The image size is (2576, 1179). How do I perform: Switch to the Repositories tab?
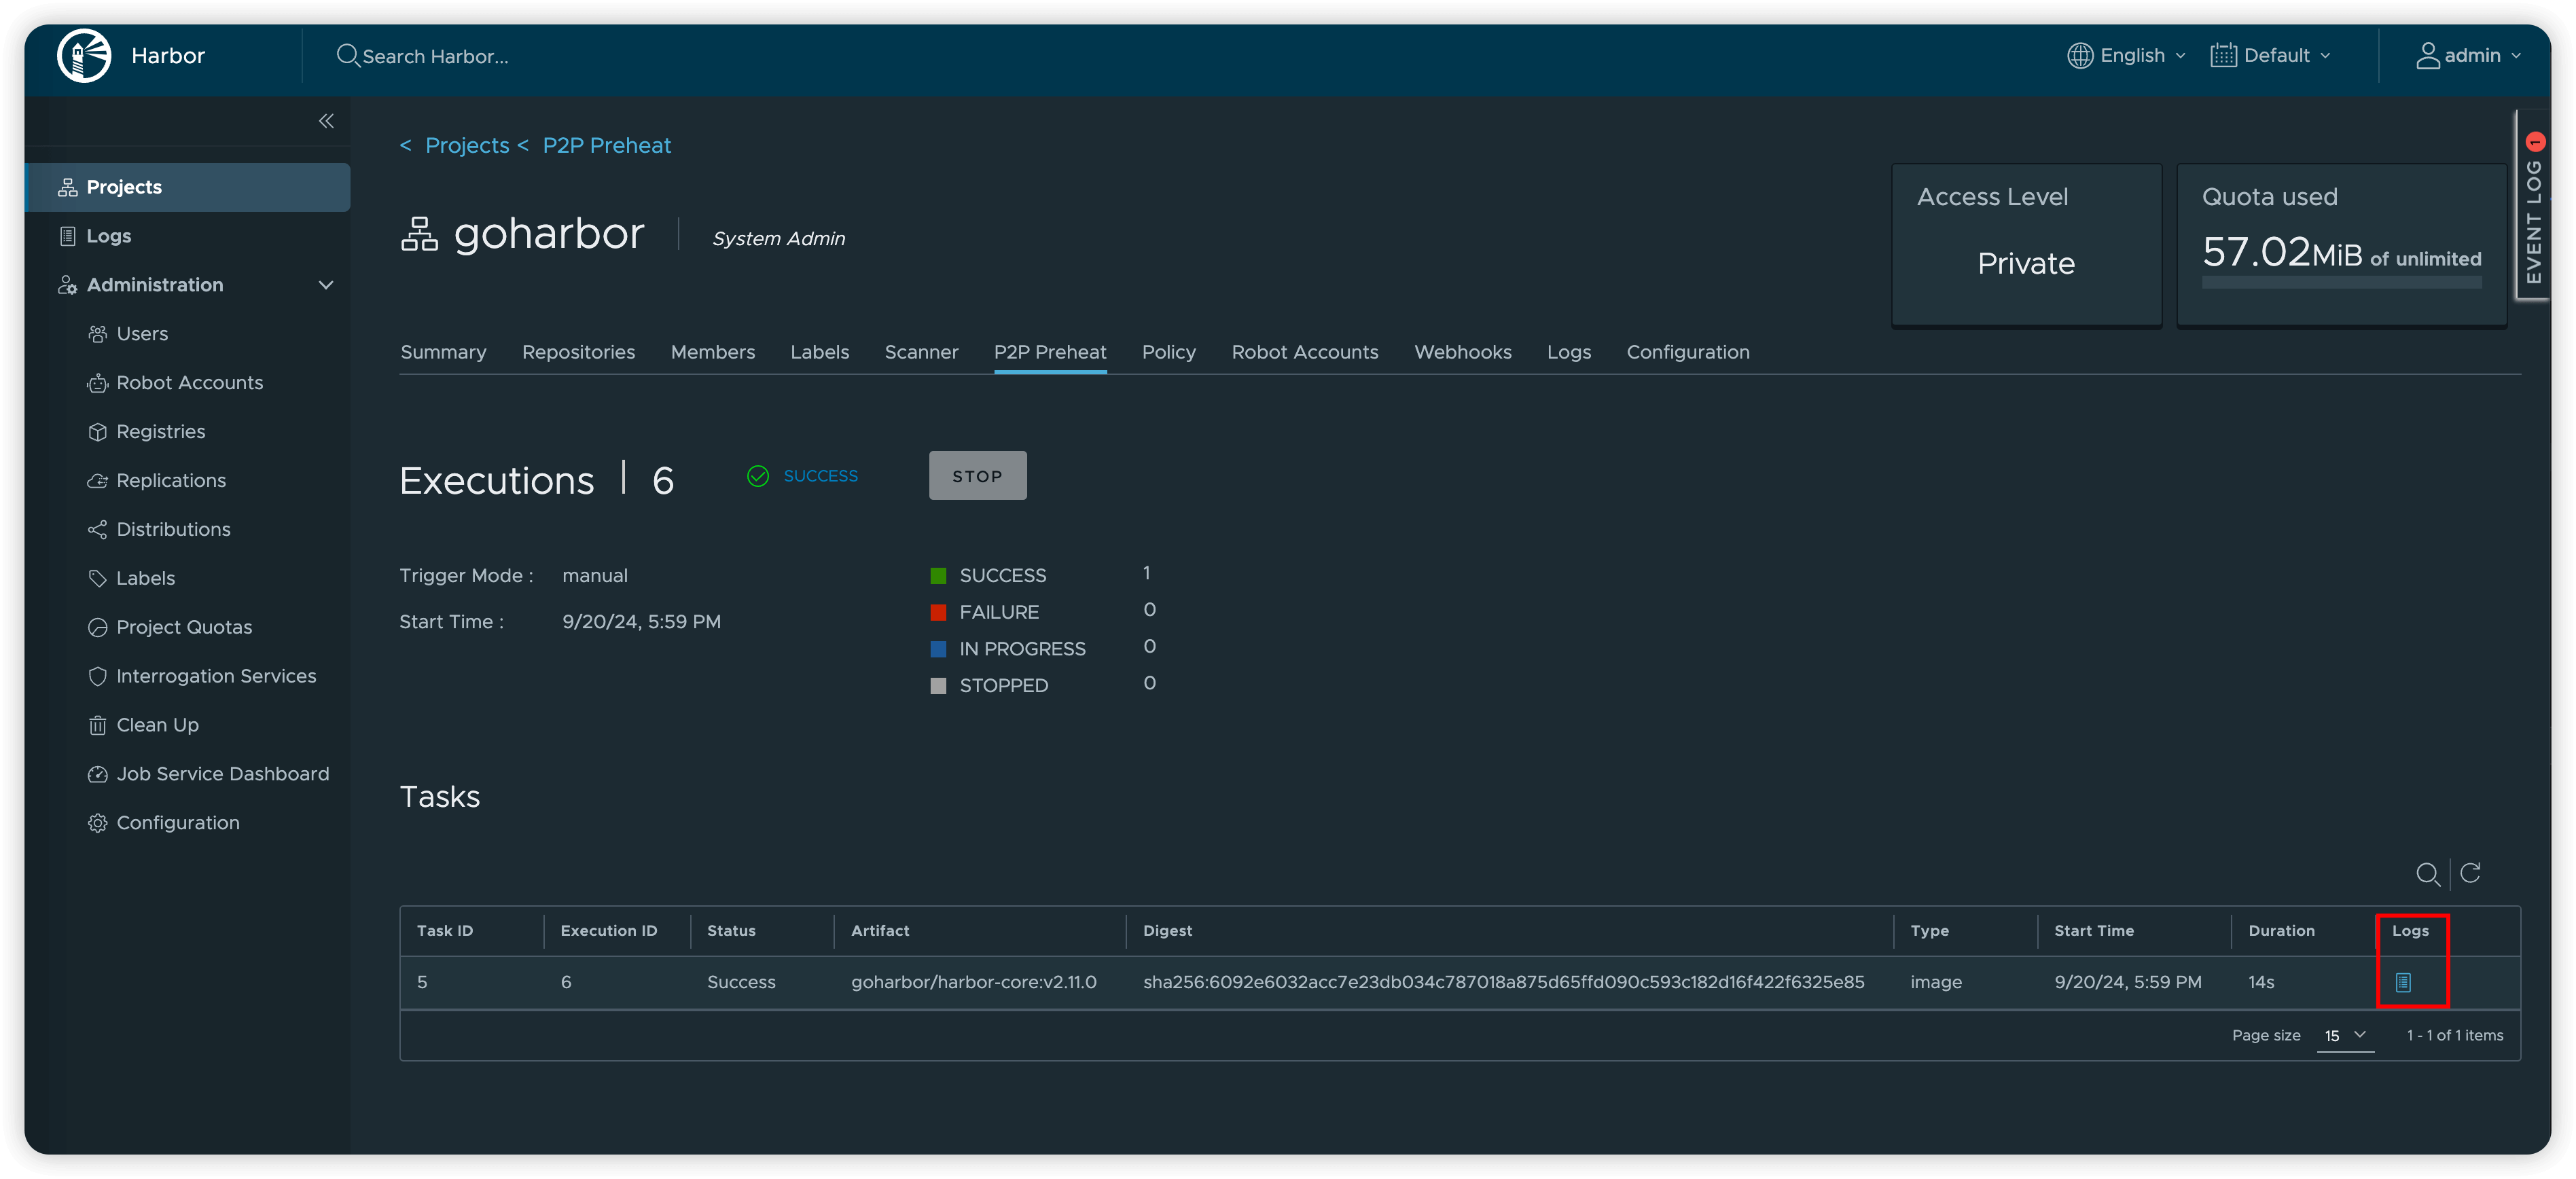(x=578, y=353)
